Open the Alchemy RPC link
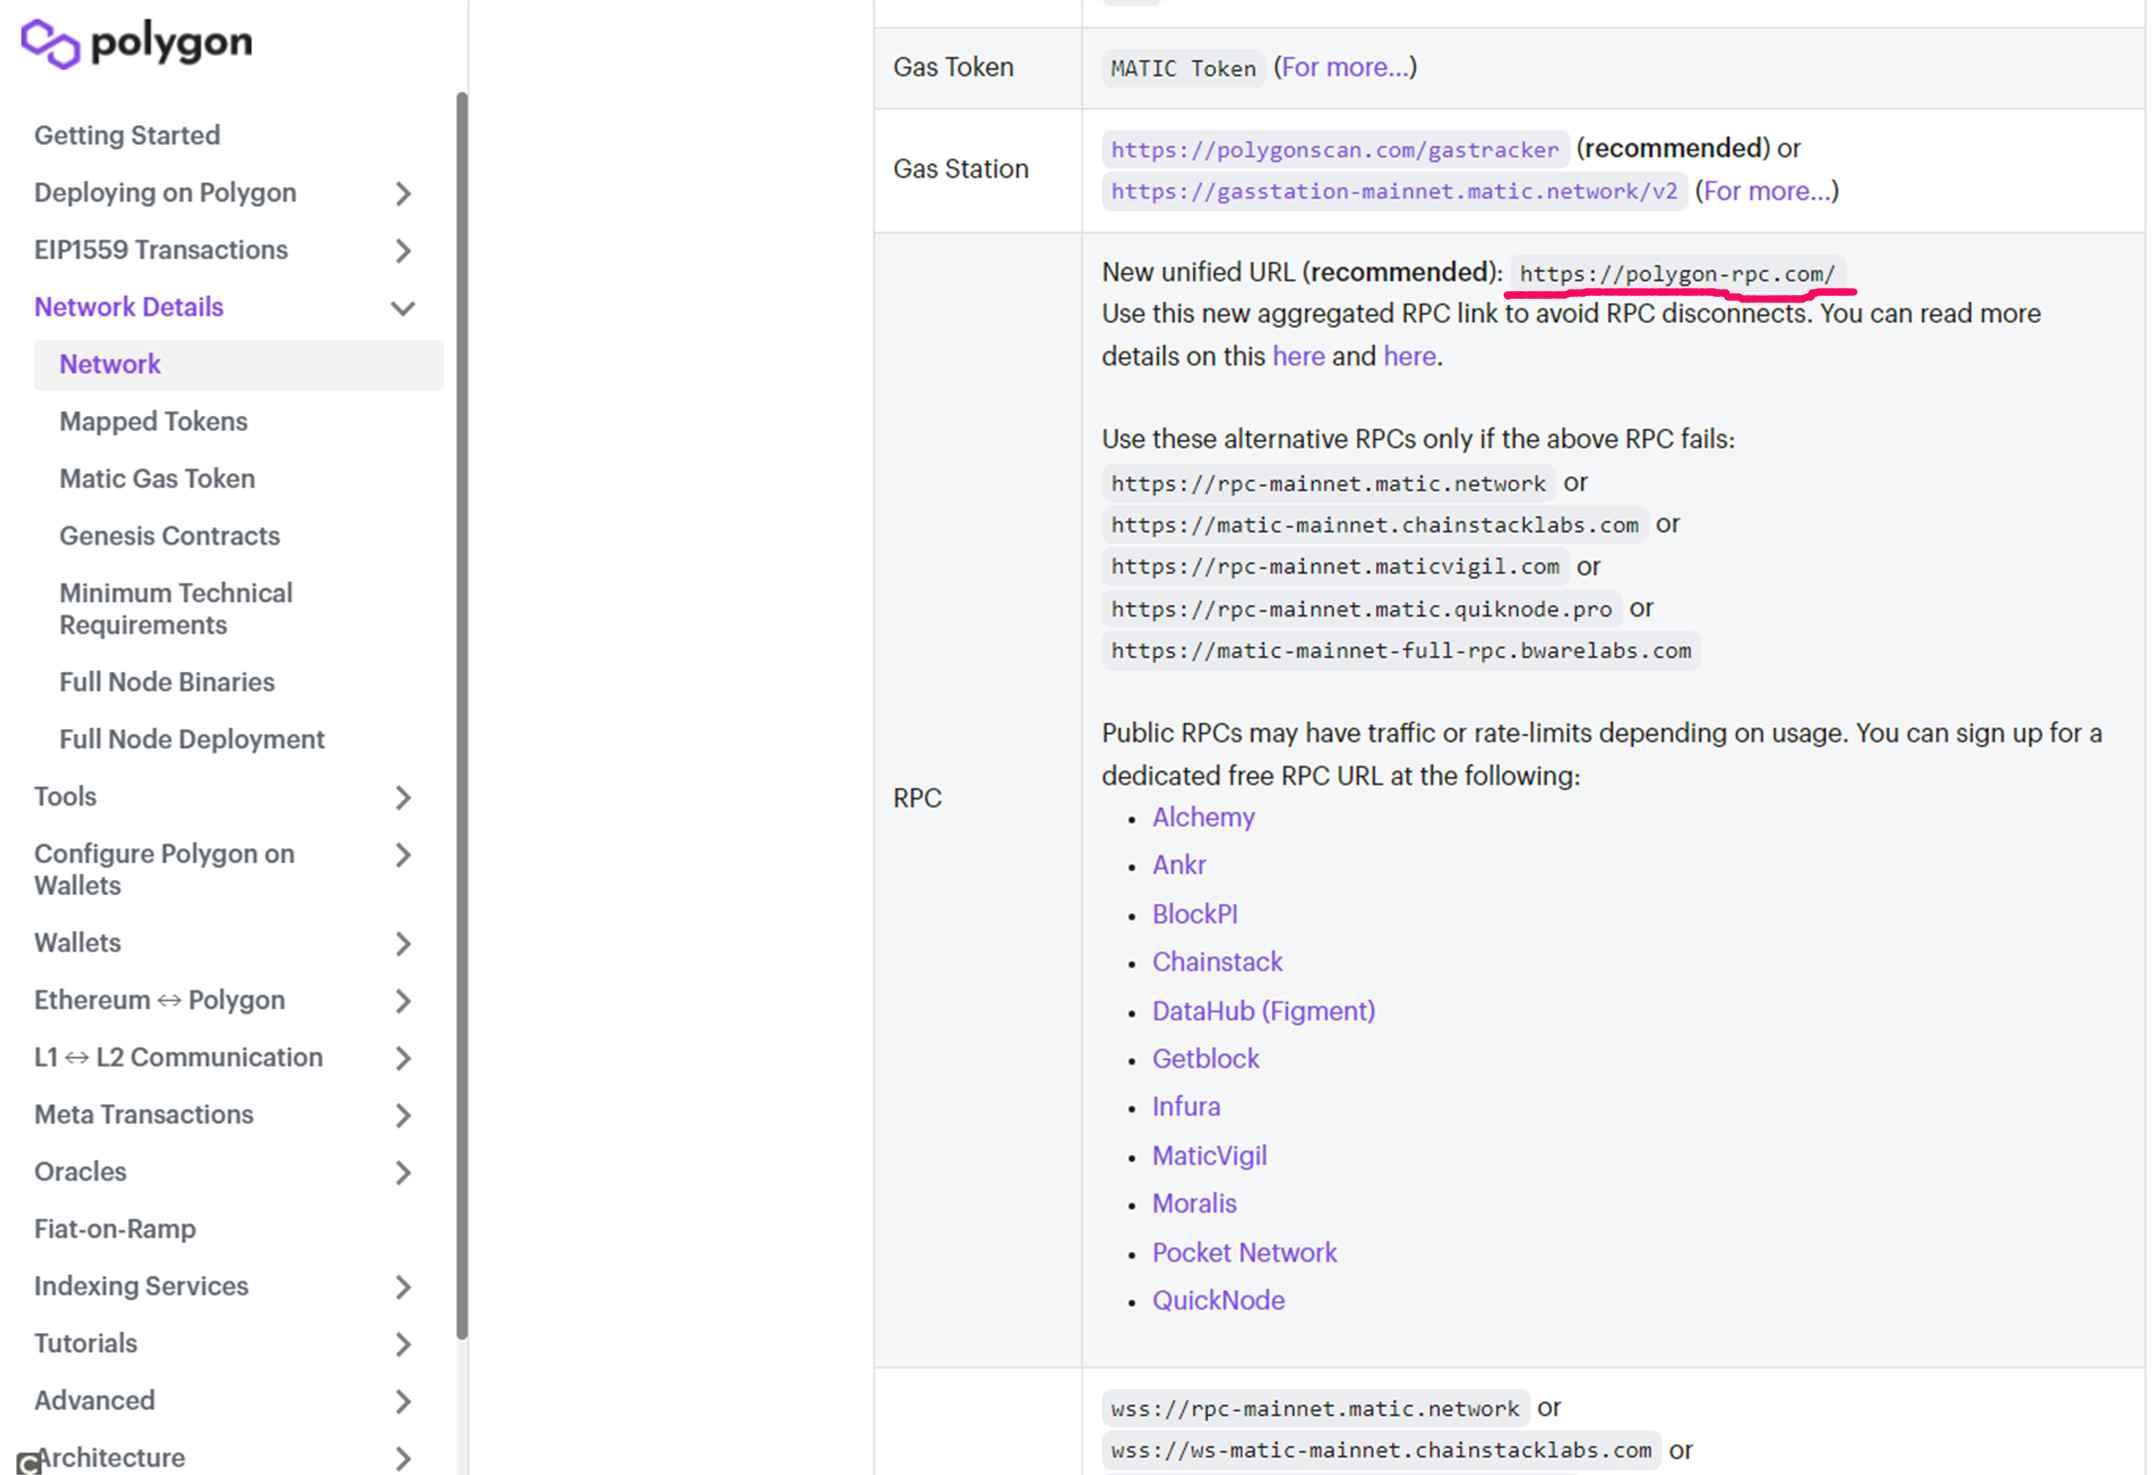The height and width of the screenshot is (1475, 2152). click(x=1202, y=817)
